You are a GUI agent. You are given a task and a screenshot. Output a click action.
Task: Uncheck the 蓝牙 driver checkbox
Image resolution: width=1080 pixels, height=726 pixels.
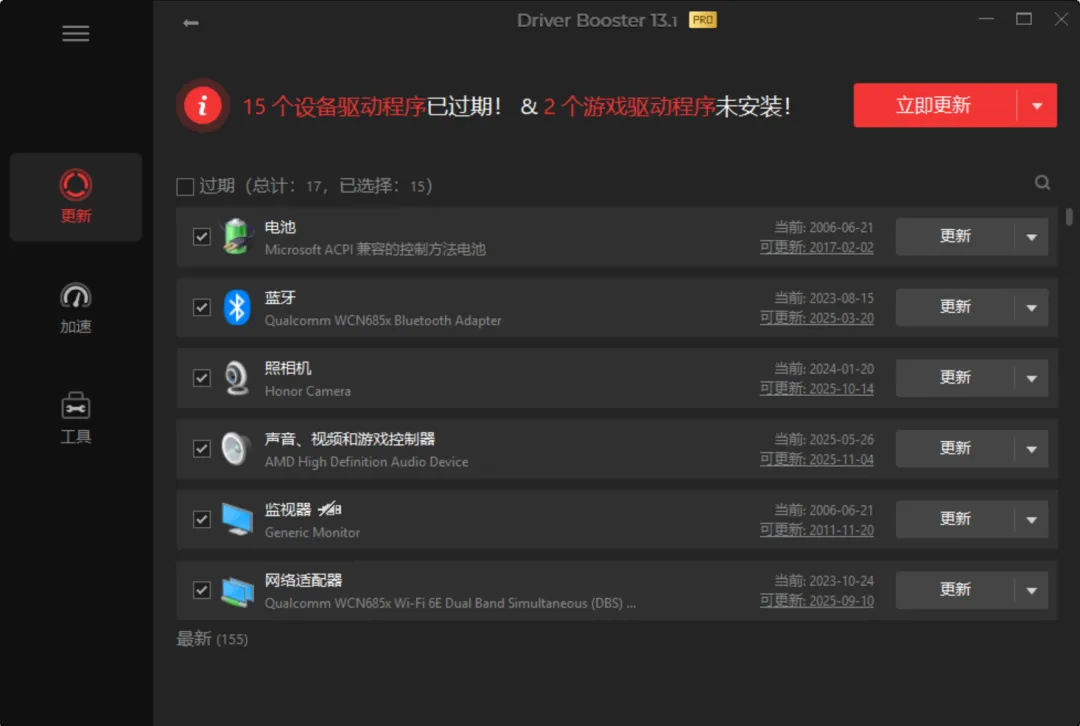[x=202, y=307]
